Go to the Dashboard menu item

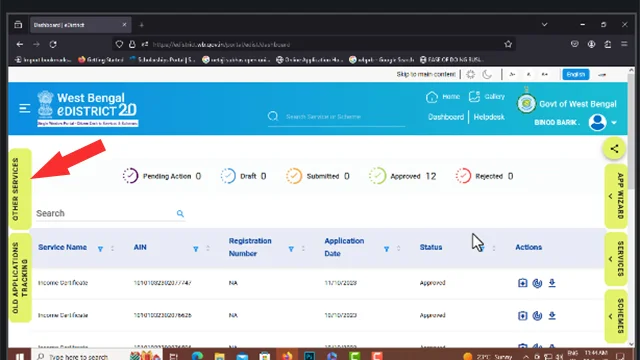point(446,117)
